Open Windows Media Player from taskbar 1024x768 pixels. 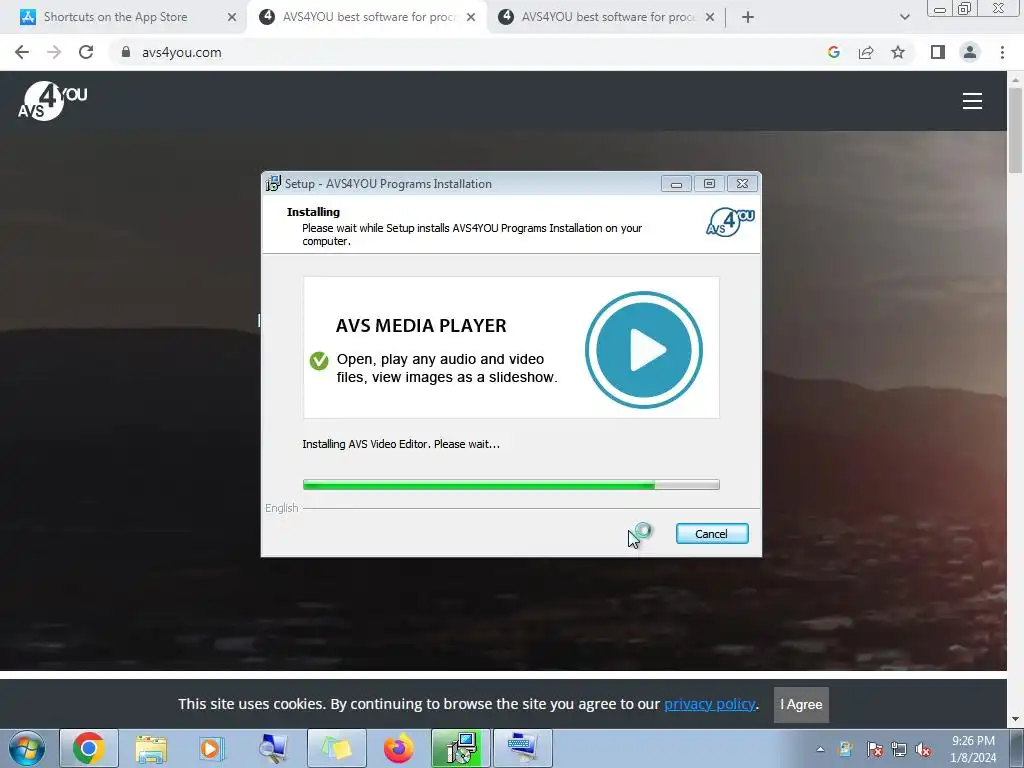pos(211,748)
